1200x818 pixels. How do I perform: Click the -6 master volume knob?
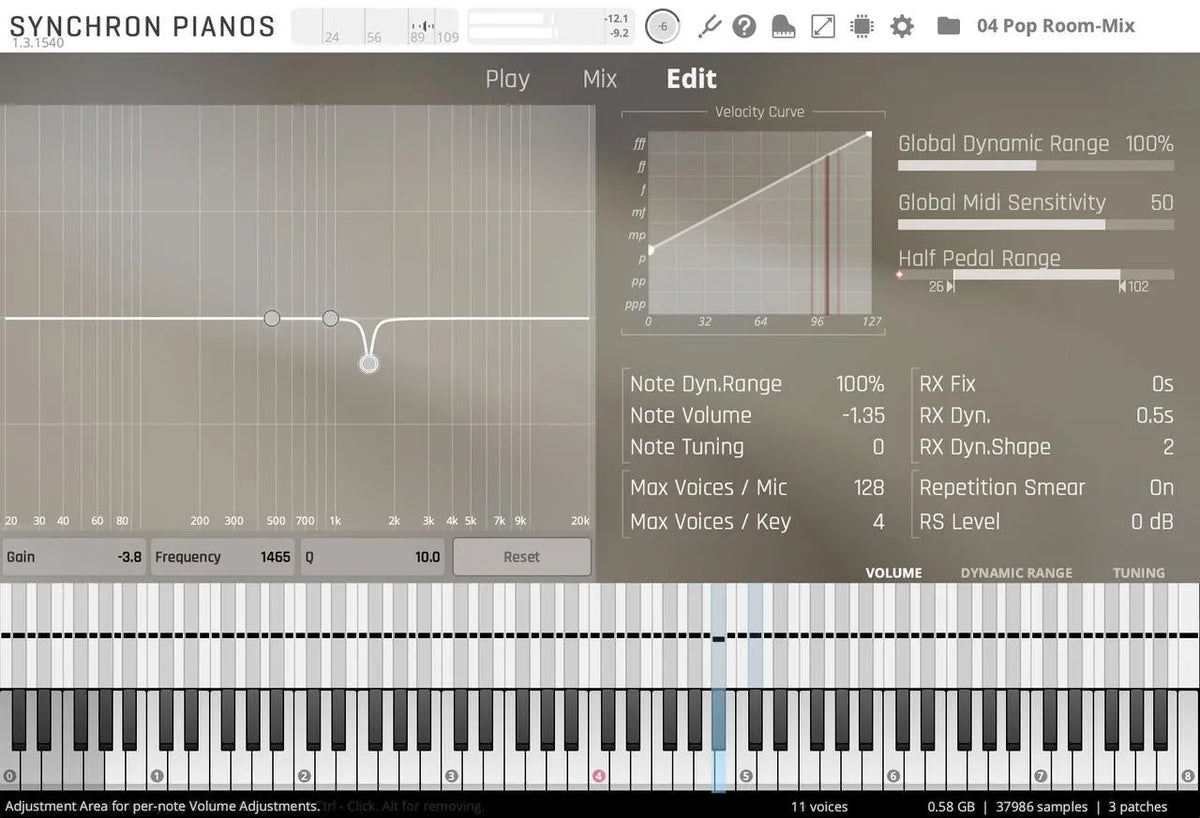point(662,25)
